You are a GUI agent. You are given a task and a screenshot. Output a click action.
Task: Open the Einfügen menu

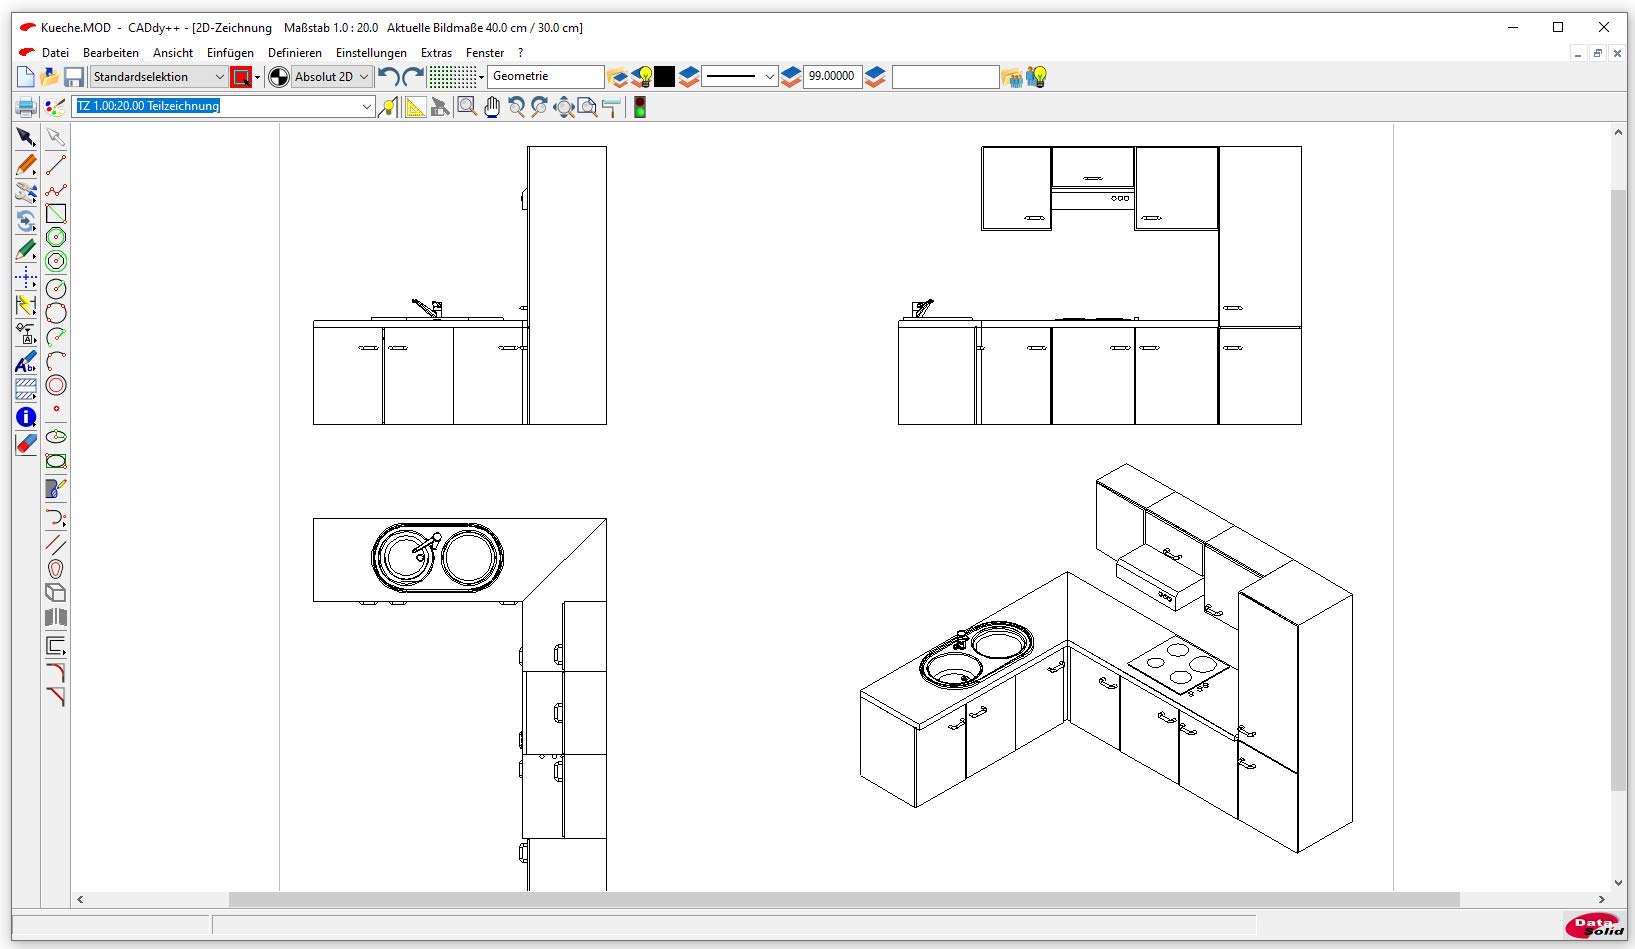(x=230, y=53)
